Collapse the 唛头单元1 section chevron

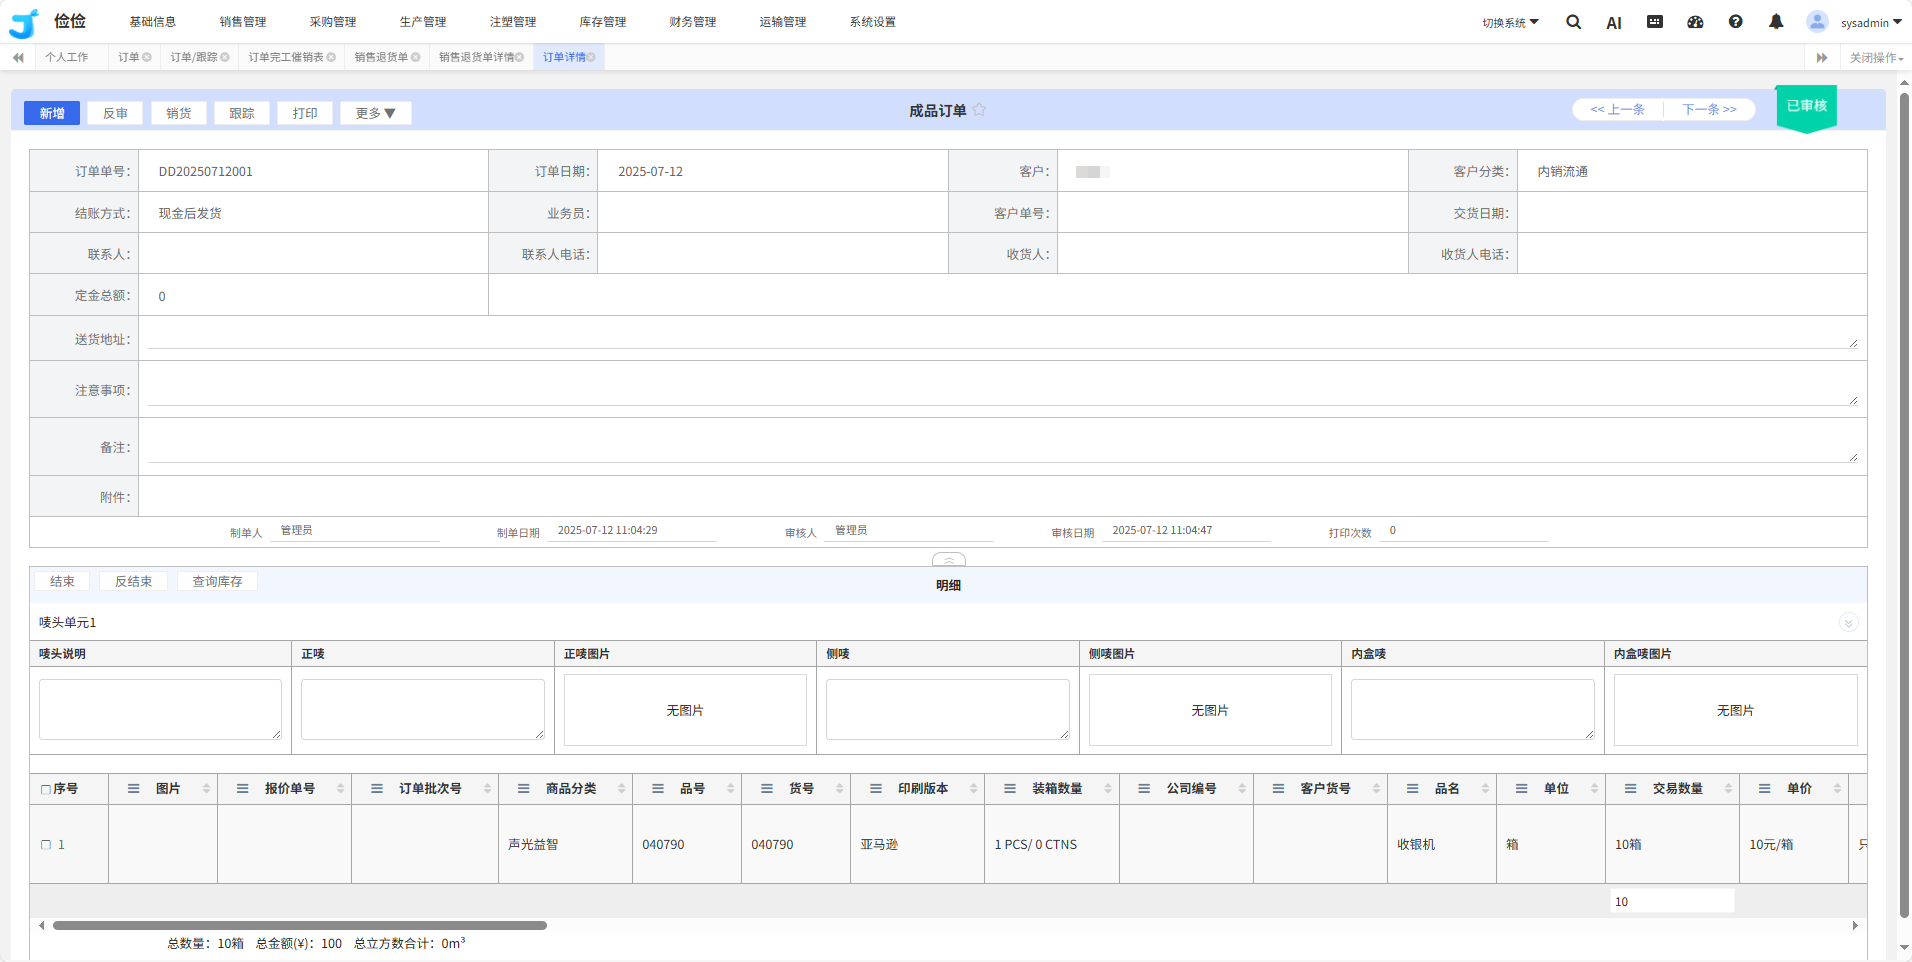pyautogui.click(x=1848, y=623)
